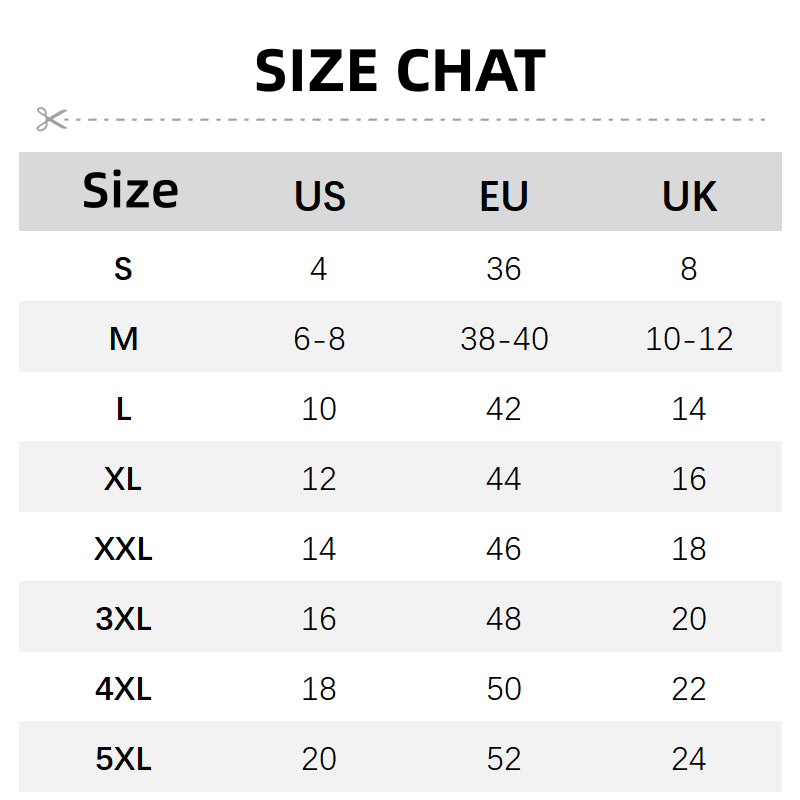The width and height of the screenshot is (800, 800).
Task: Select the Size column header
Action: [130, 191]
